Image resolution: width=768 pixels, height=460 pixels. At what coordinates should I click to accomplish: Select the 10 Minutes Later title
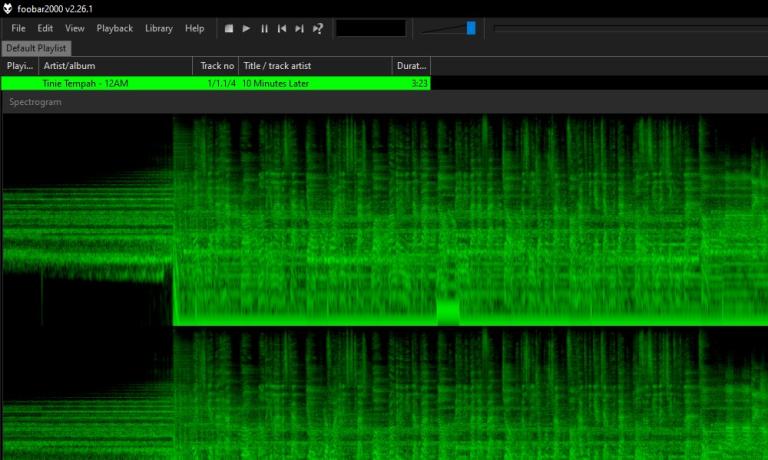[276, 83]
